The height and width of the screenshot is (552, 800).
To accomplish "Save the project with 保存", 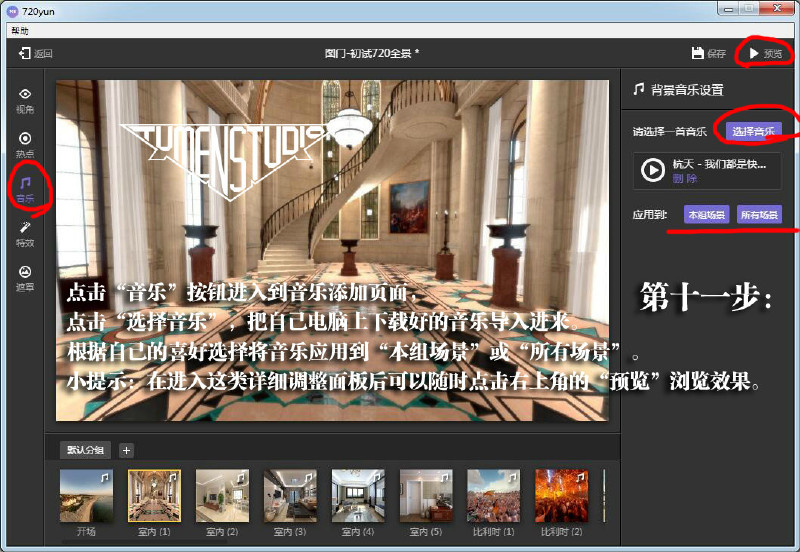I will click(709, 53).
